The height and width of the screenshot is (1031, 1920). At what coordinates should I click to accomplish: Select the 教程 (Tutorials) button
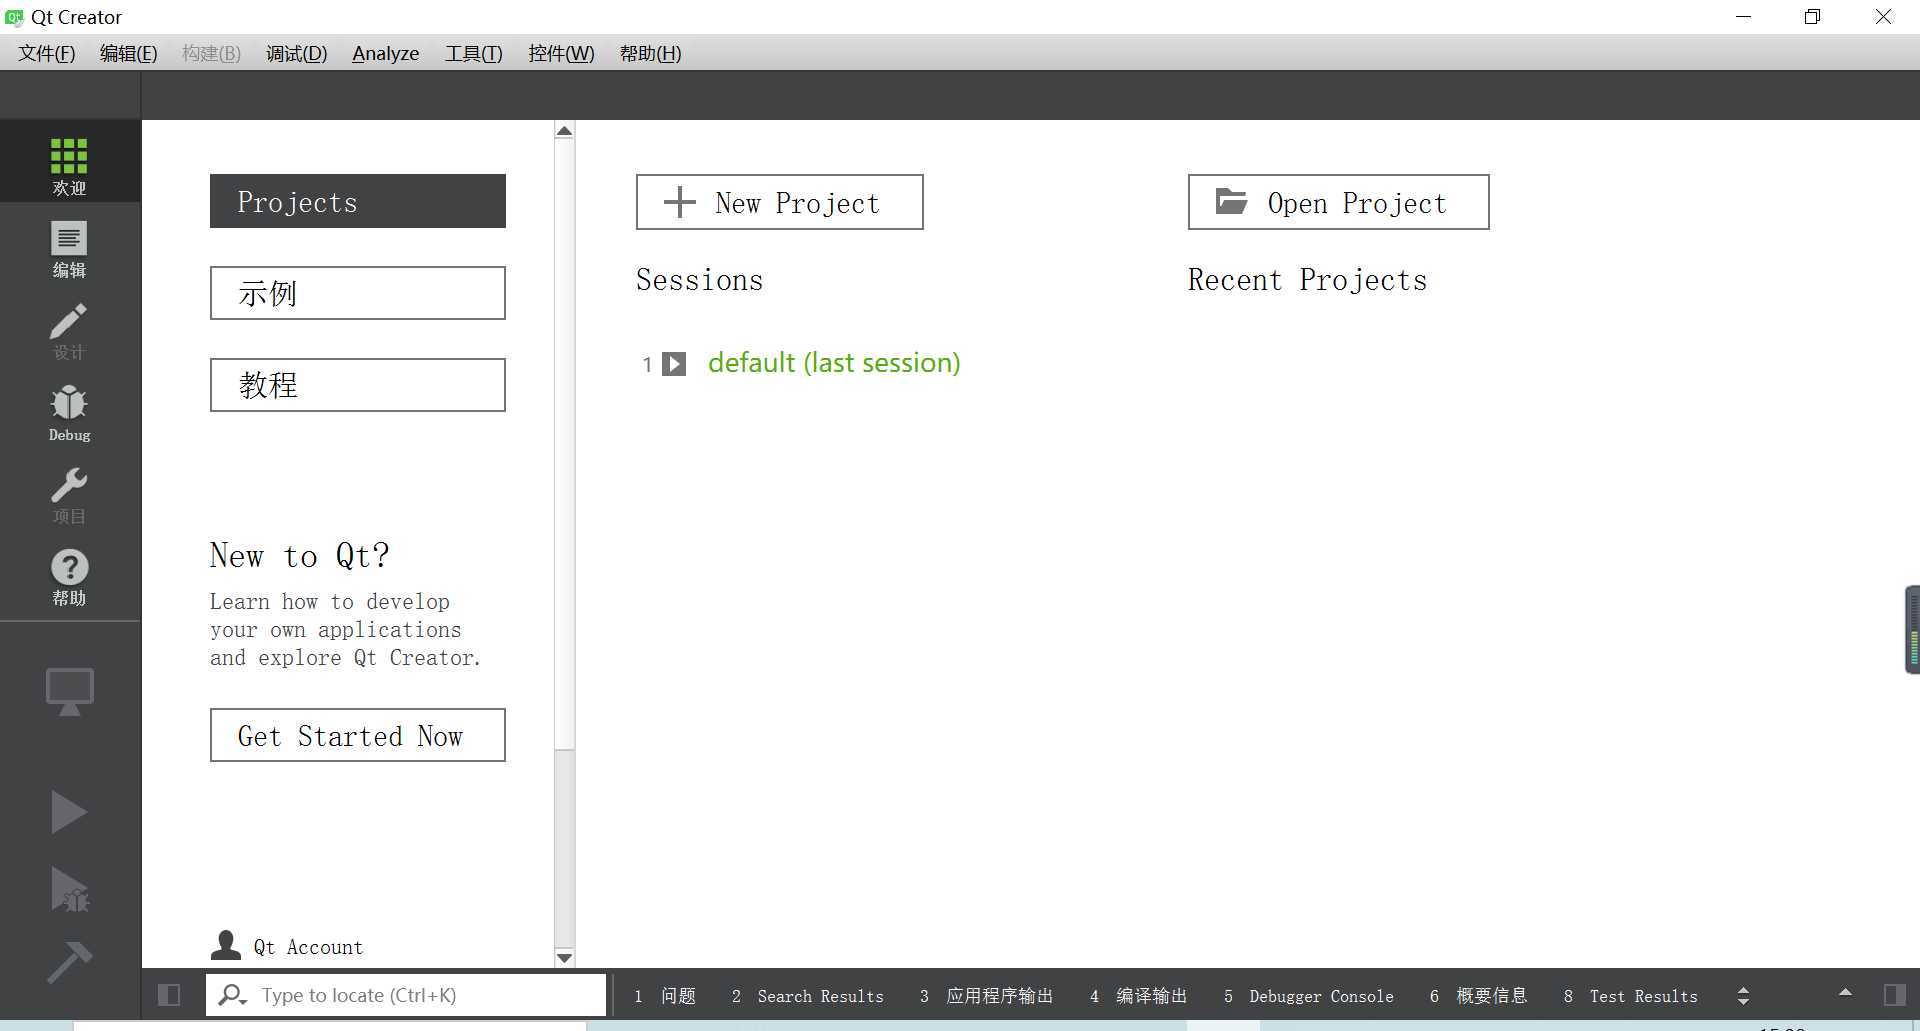click(357, 385)
